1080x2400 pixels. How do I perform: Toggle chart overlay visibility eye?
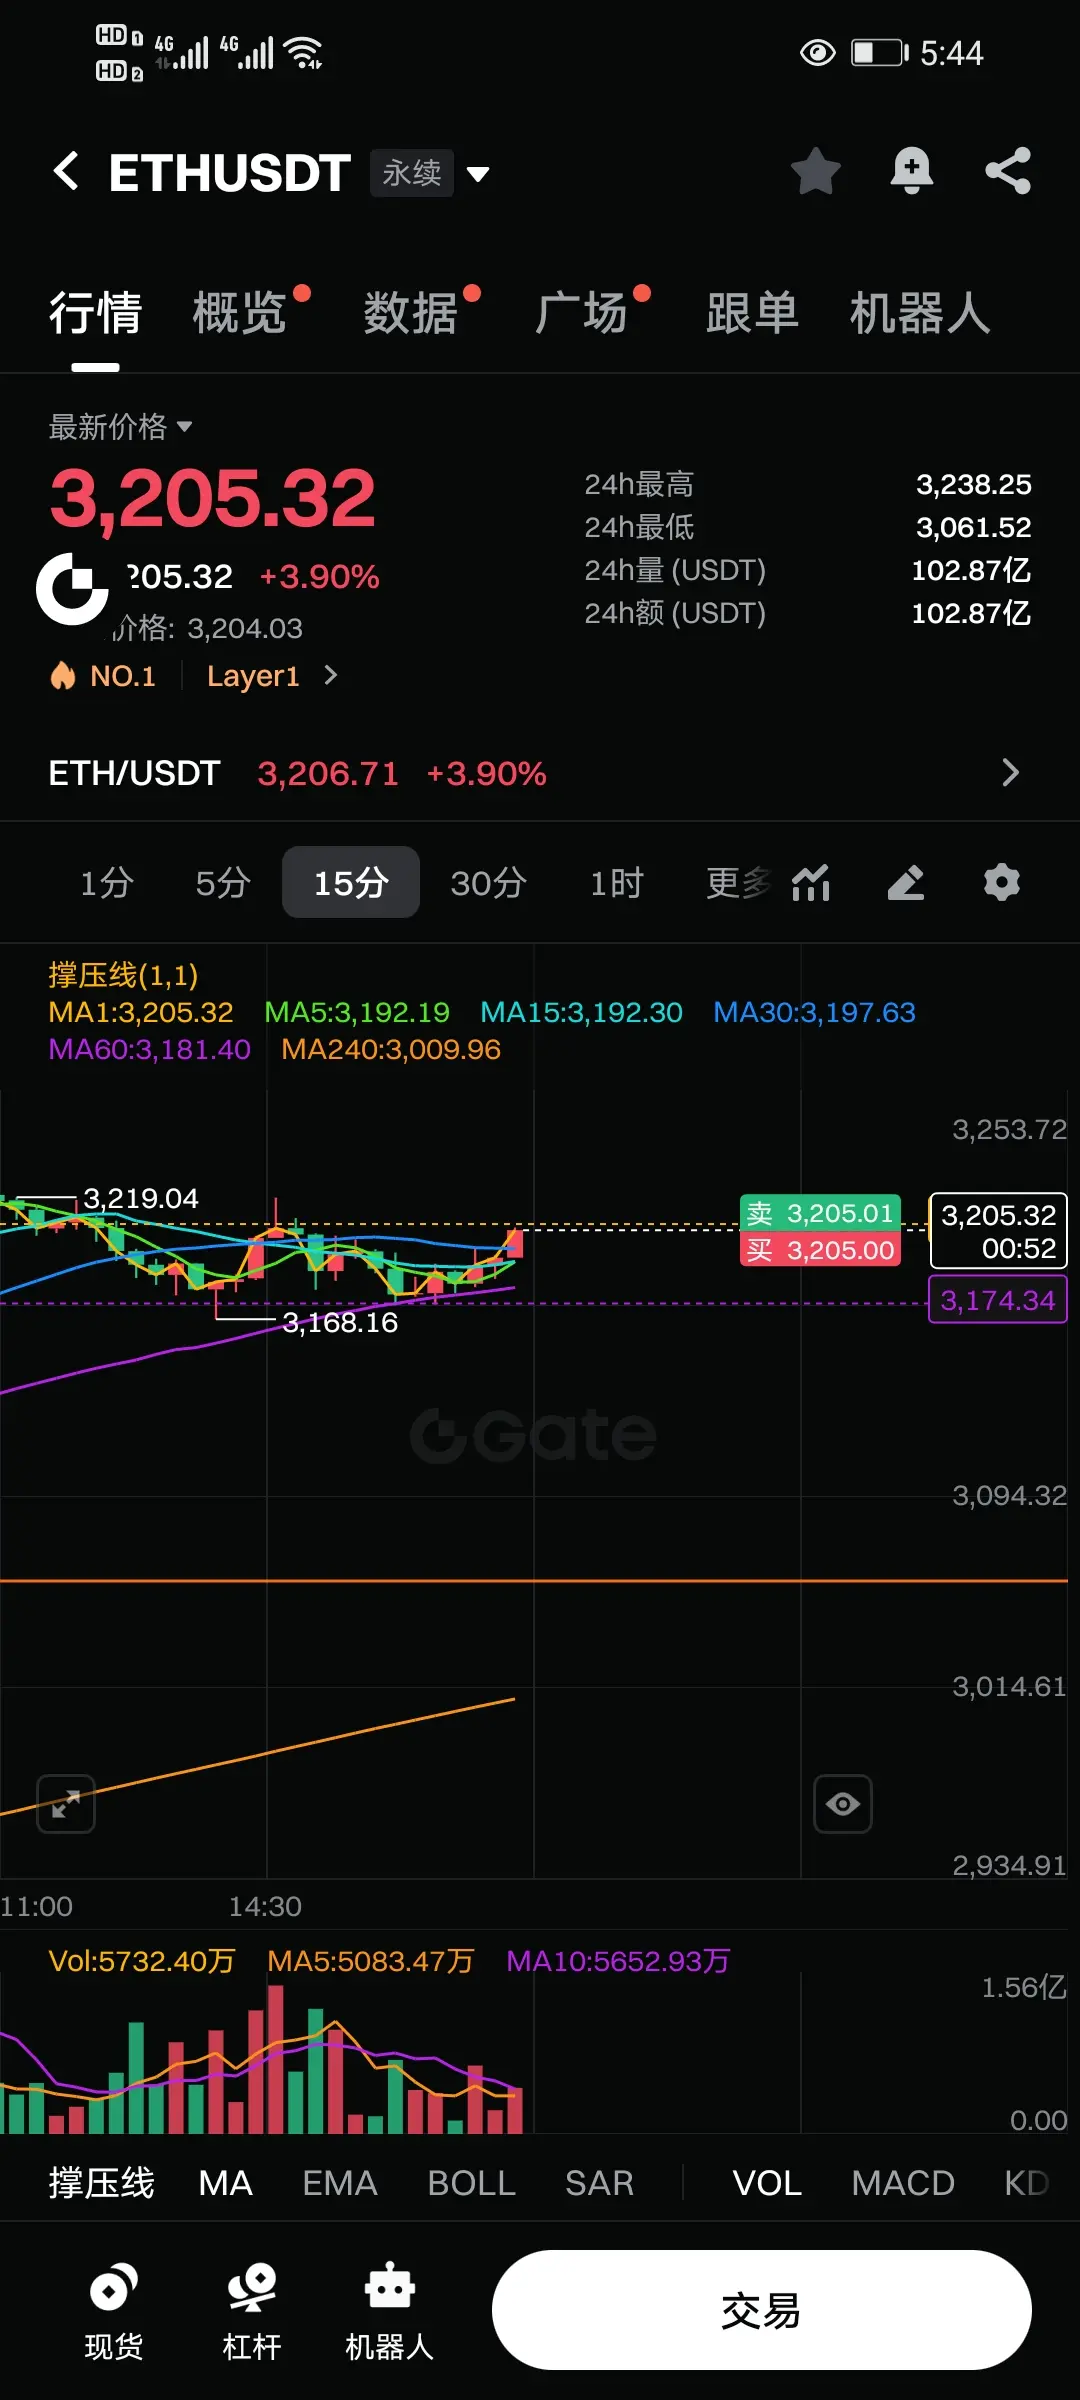click(843, 1804)
